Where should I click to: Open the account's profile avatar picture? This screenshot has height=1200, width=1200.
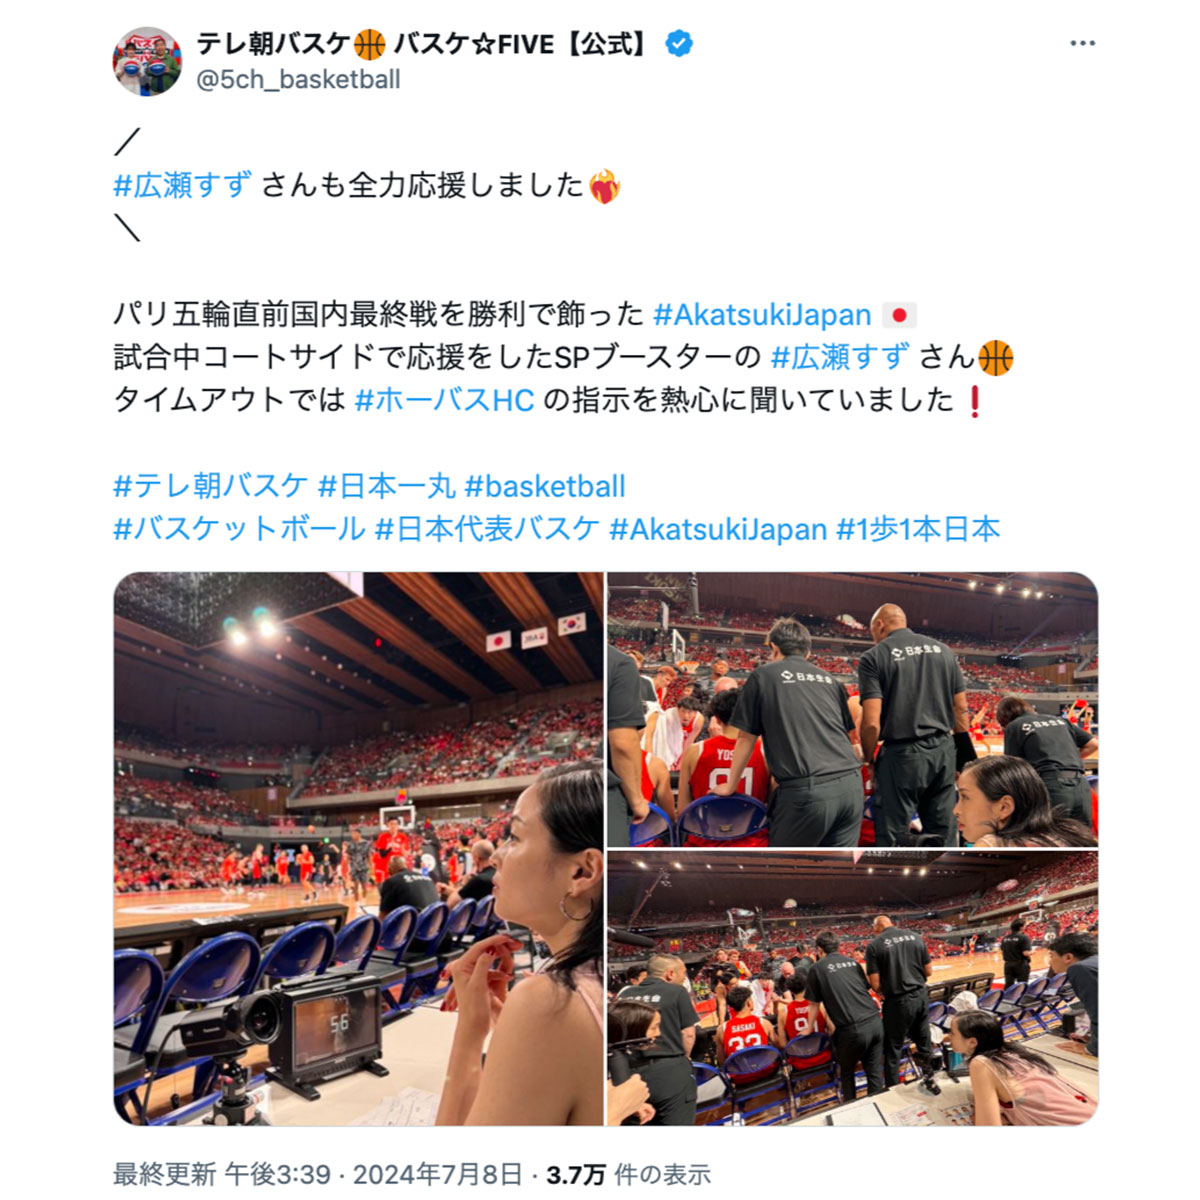tap(147, 62)
